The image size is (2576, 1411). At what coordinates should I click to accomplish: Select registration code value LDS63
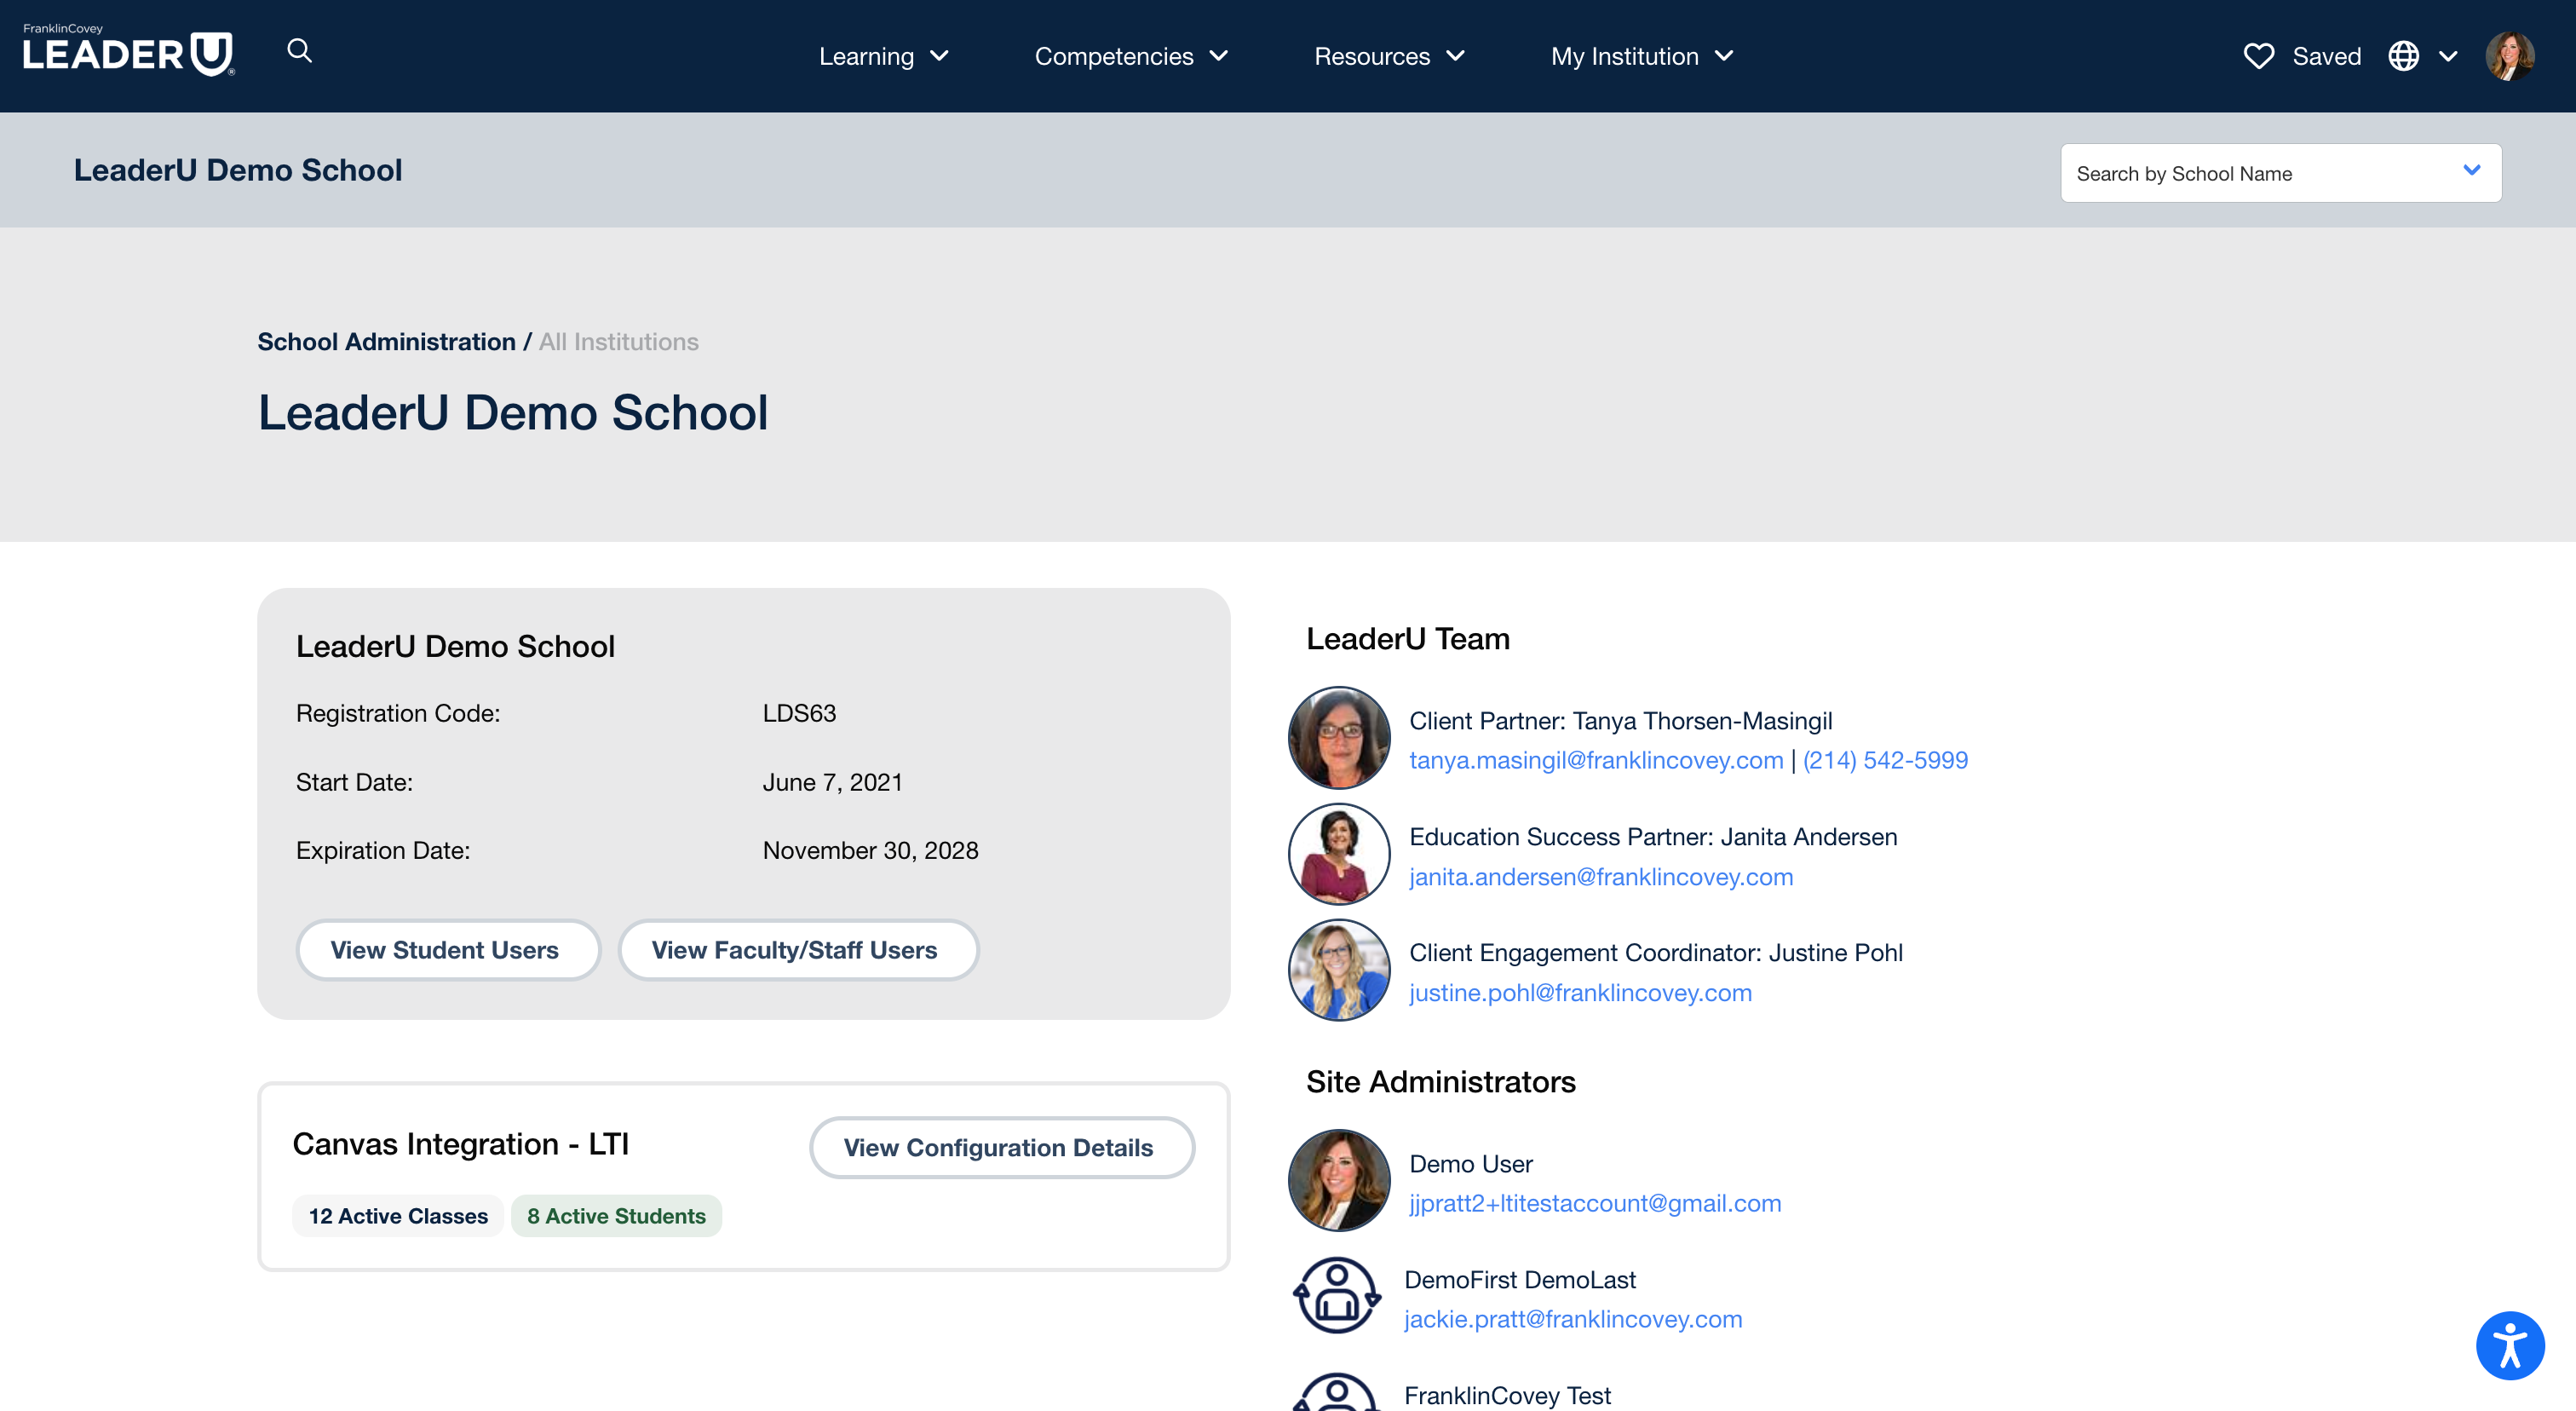[x=799, y=713]
